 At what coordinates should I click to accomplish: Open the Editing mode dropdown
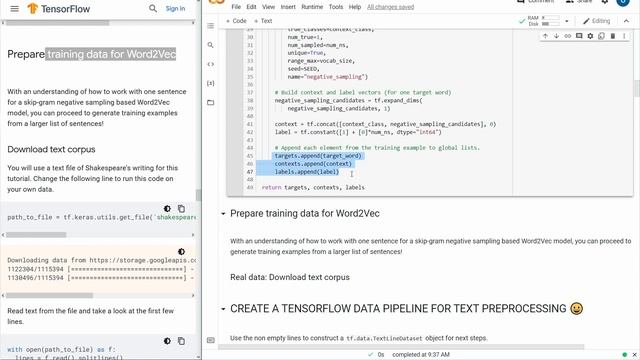596,21
